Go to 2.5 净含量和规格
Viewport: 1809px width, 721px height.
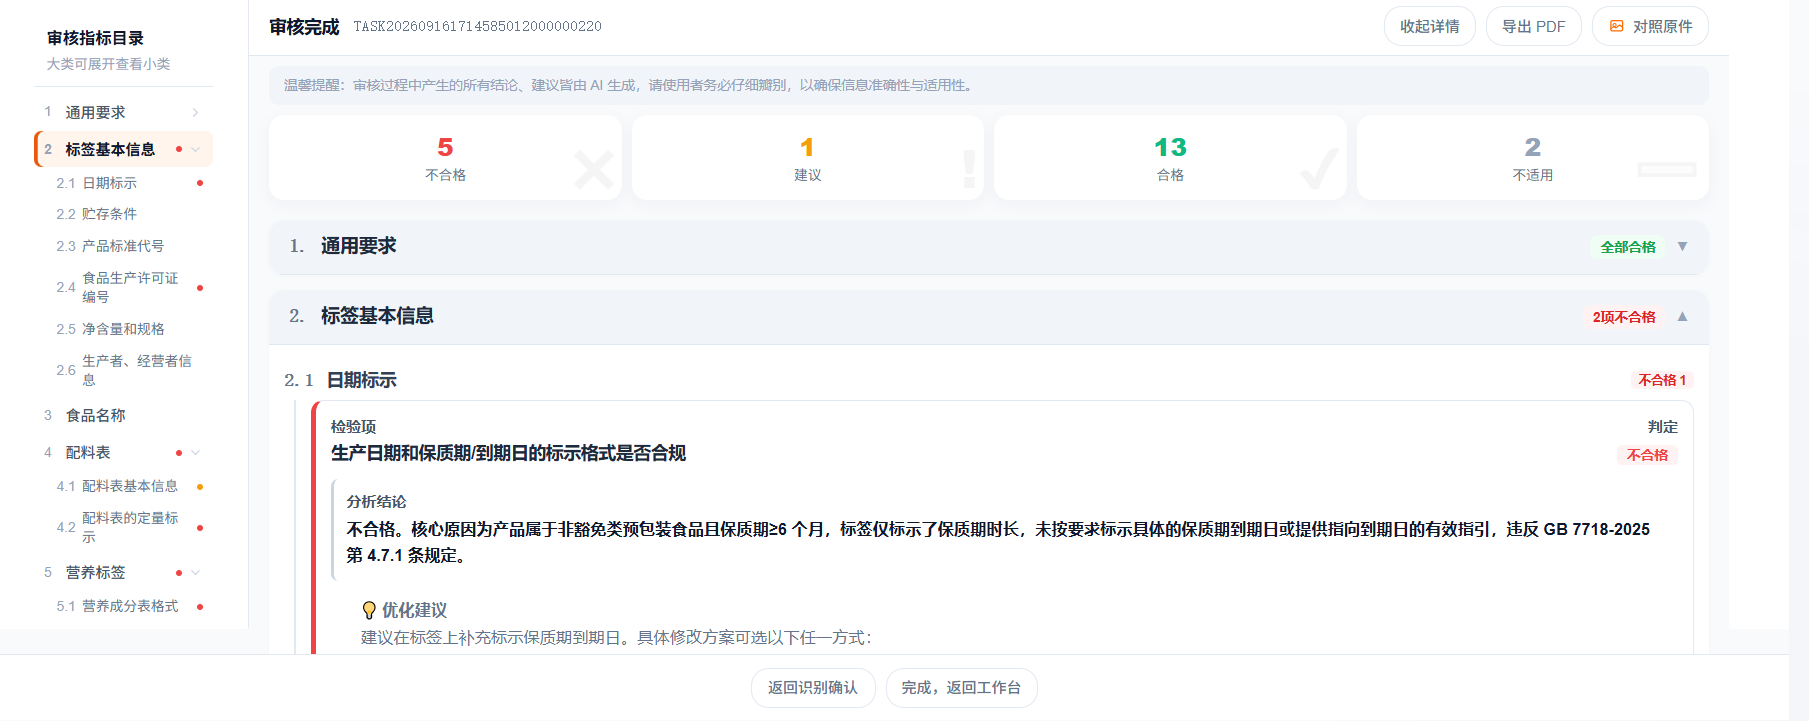pos(130,329)
